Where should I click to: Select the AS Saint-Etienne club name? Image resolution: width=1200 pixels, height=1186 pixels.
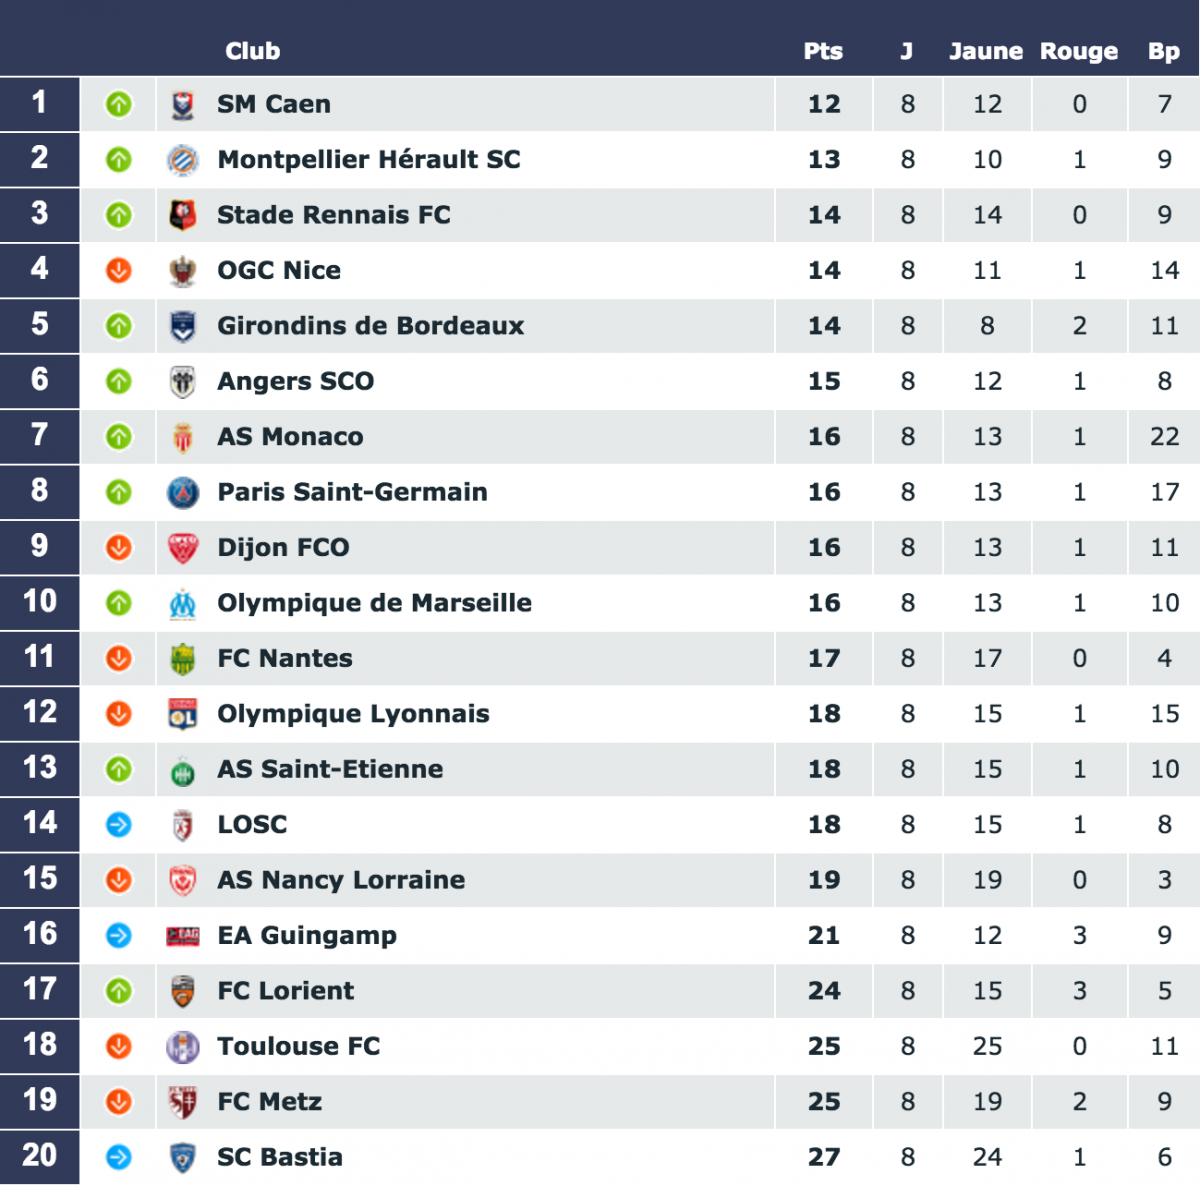click(331, 769)
